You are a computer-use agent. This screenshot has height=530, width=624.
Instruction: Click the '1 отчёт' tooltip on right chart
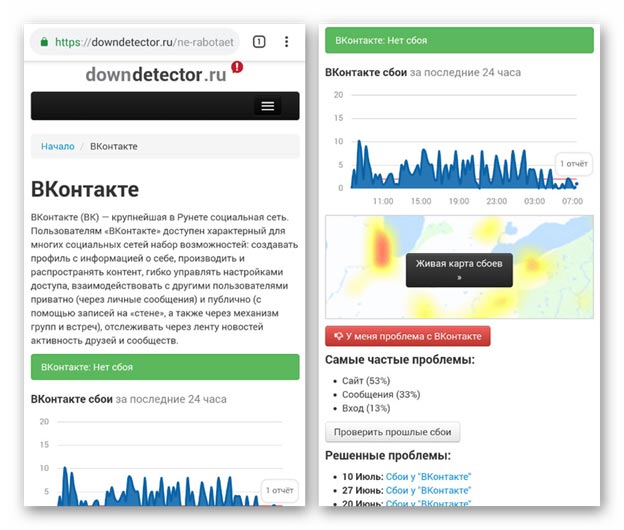574,163
